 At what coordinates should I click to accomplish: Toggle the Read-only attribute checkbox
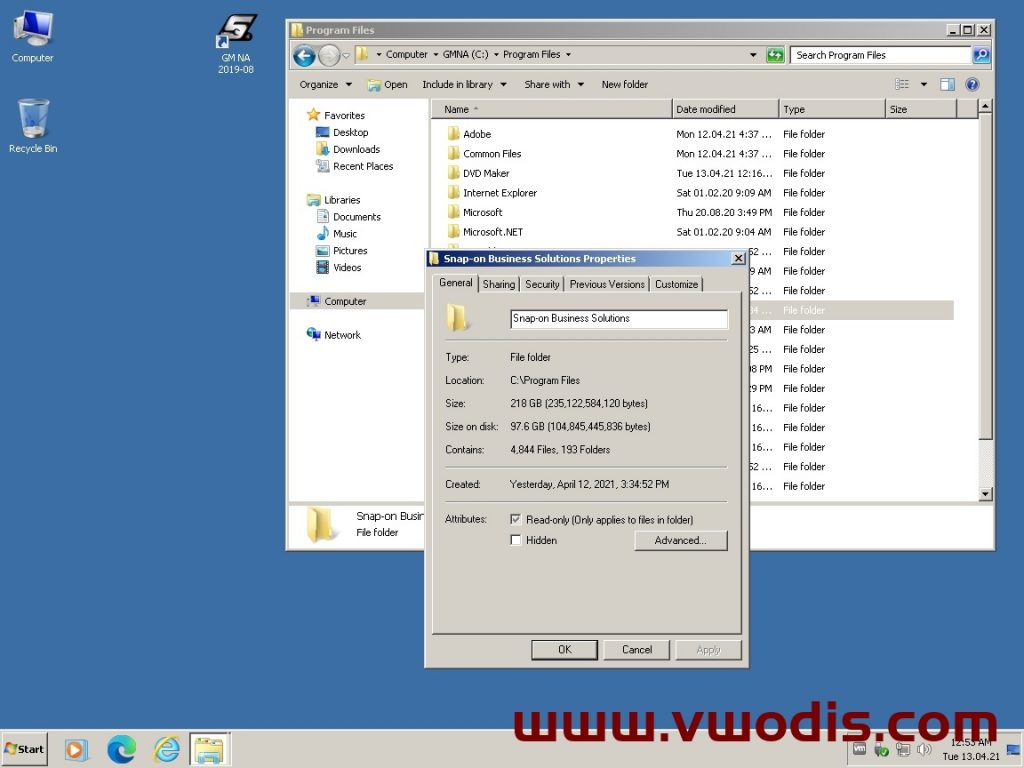tap(516, 519)
